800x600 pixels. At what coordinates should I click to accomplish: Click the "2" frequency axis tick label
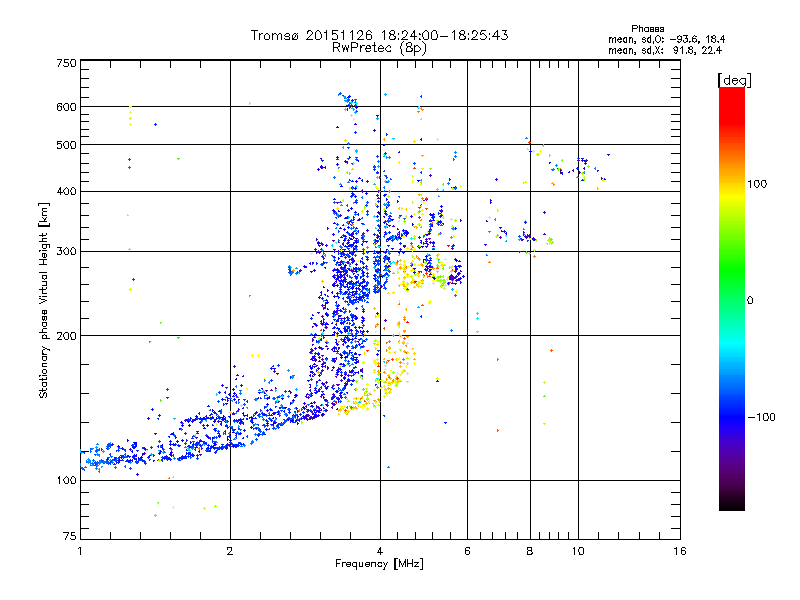pyautogui.click(x=230, y=551)
